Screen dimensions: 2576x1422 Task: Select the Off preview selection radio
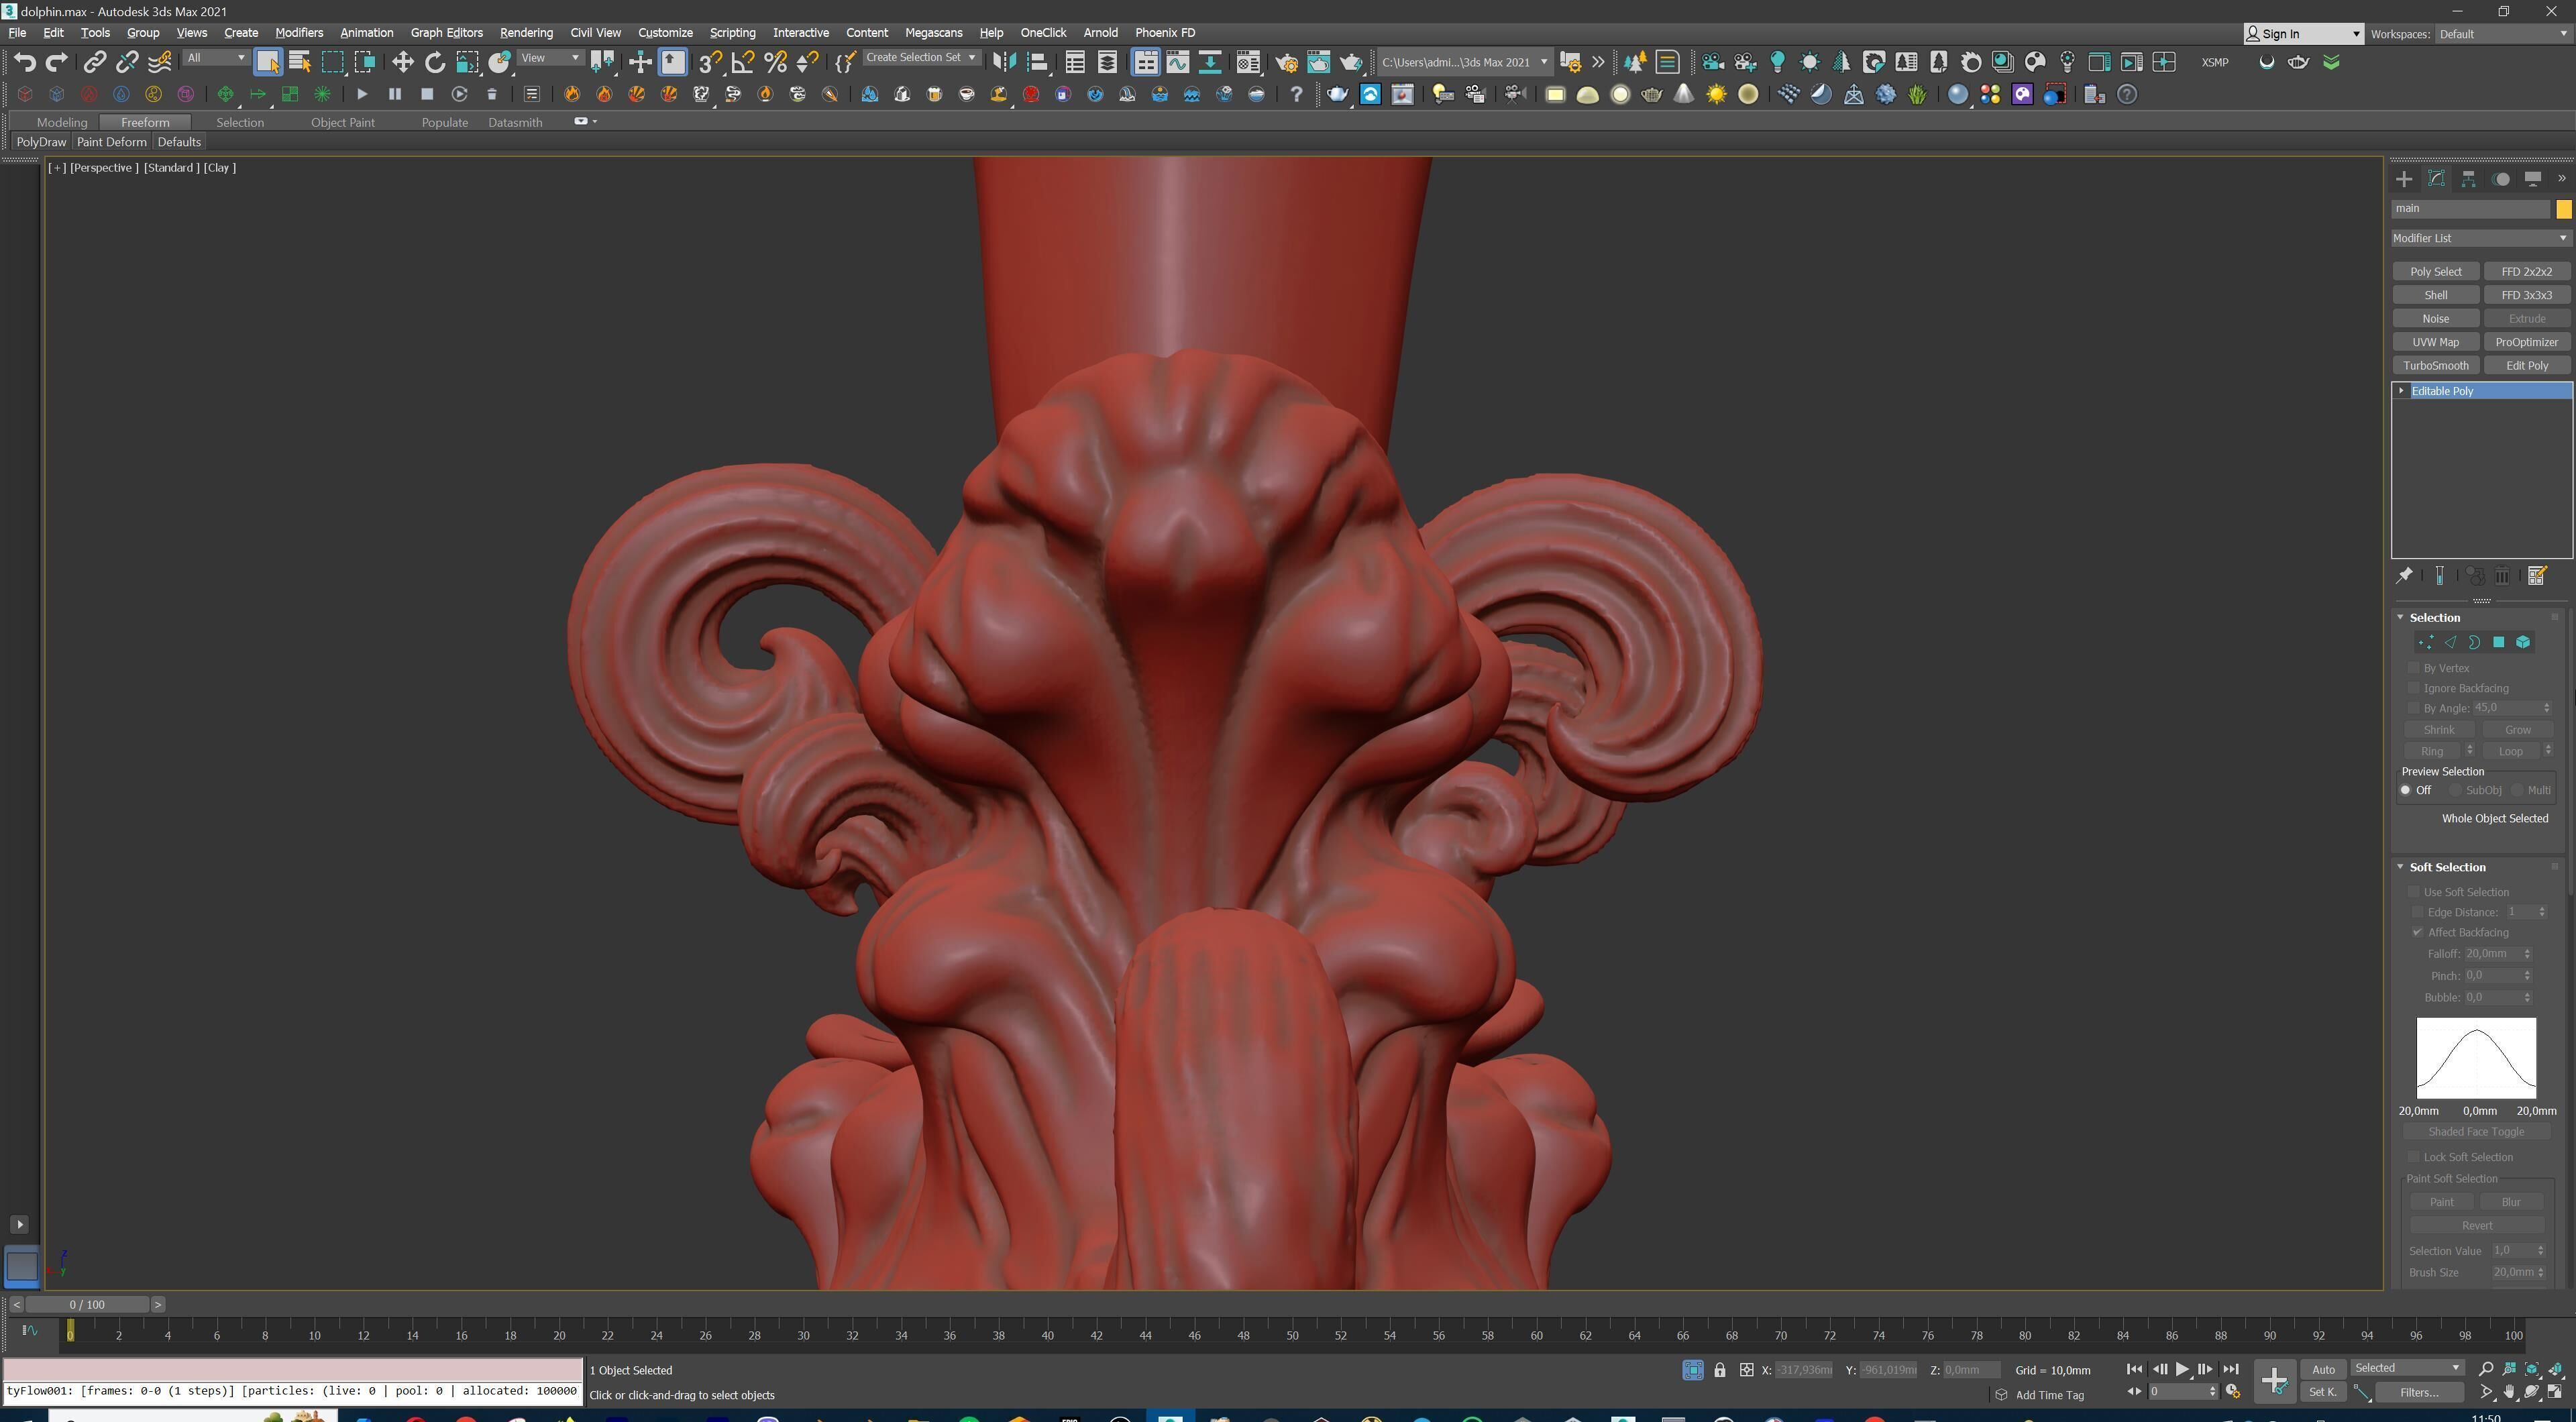click(2406, 790)
